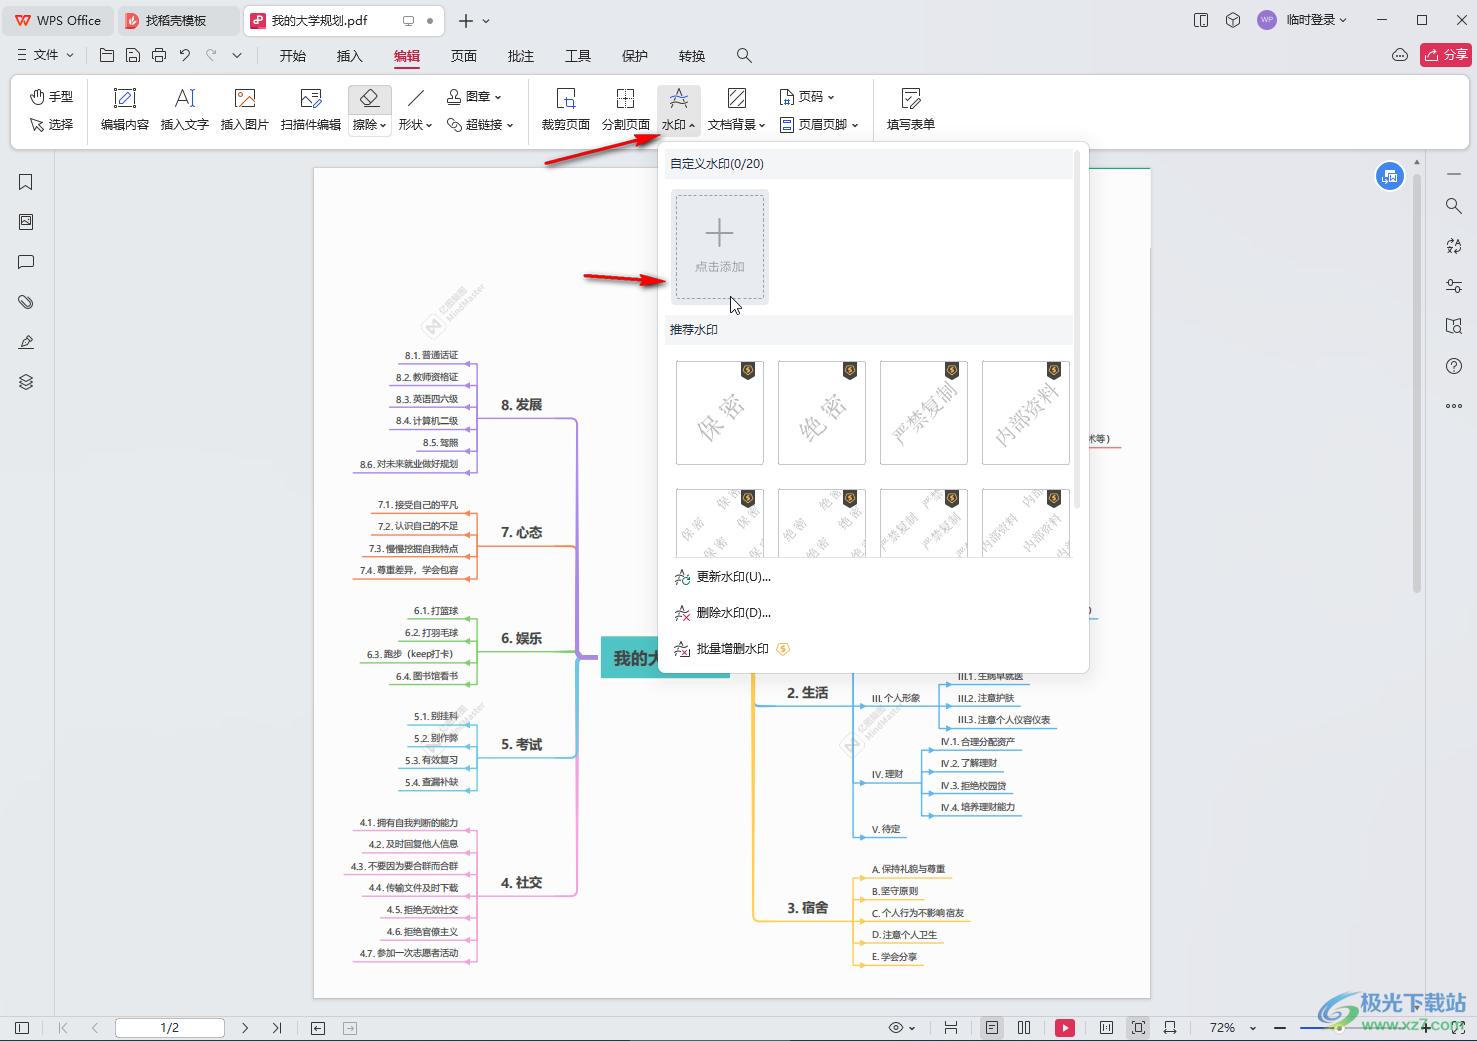The image size is (1477, 1041).
Task: Choose the 内部资料 watermark template
Action: click(x=1026, y=413)
